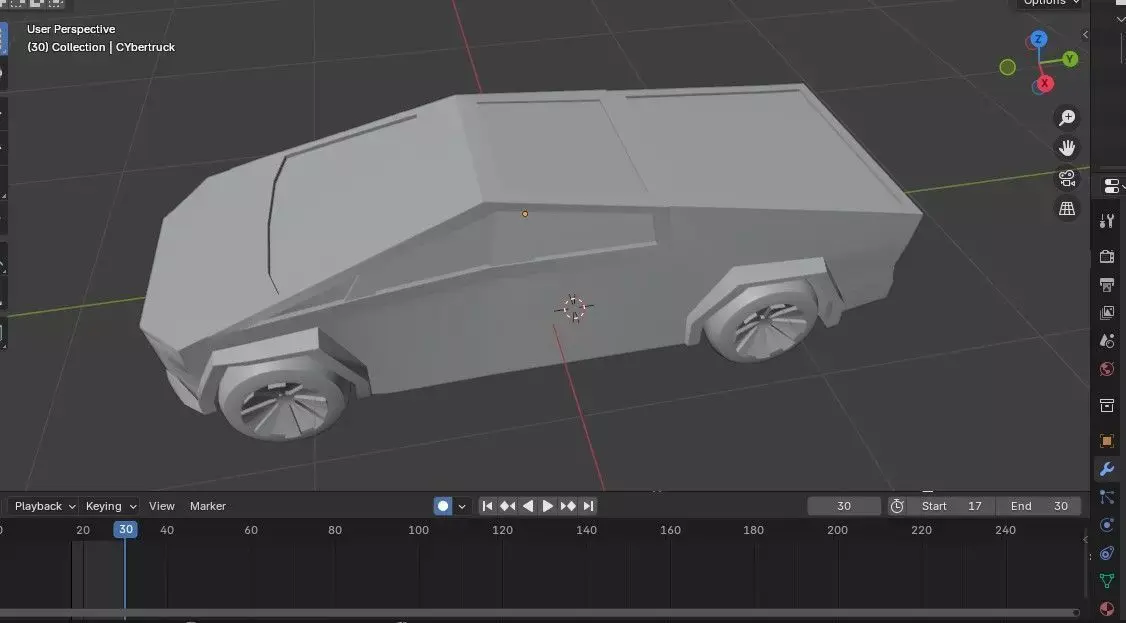
Task: Jump to the start frame
Action: tap(488, 506)
